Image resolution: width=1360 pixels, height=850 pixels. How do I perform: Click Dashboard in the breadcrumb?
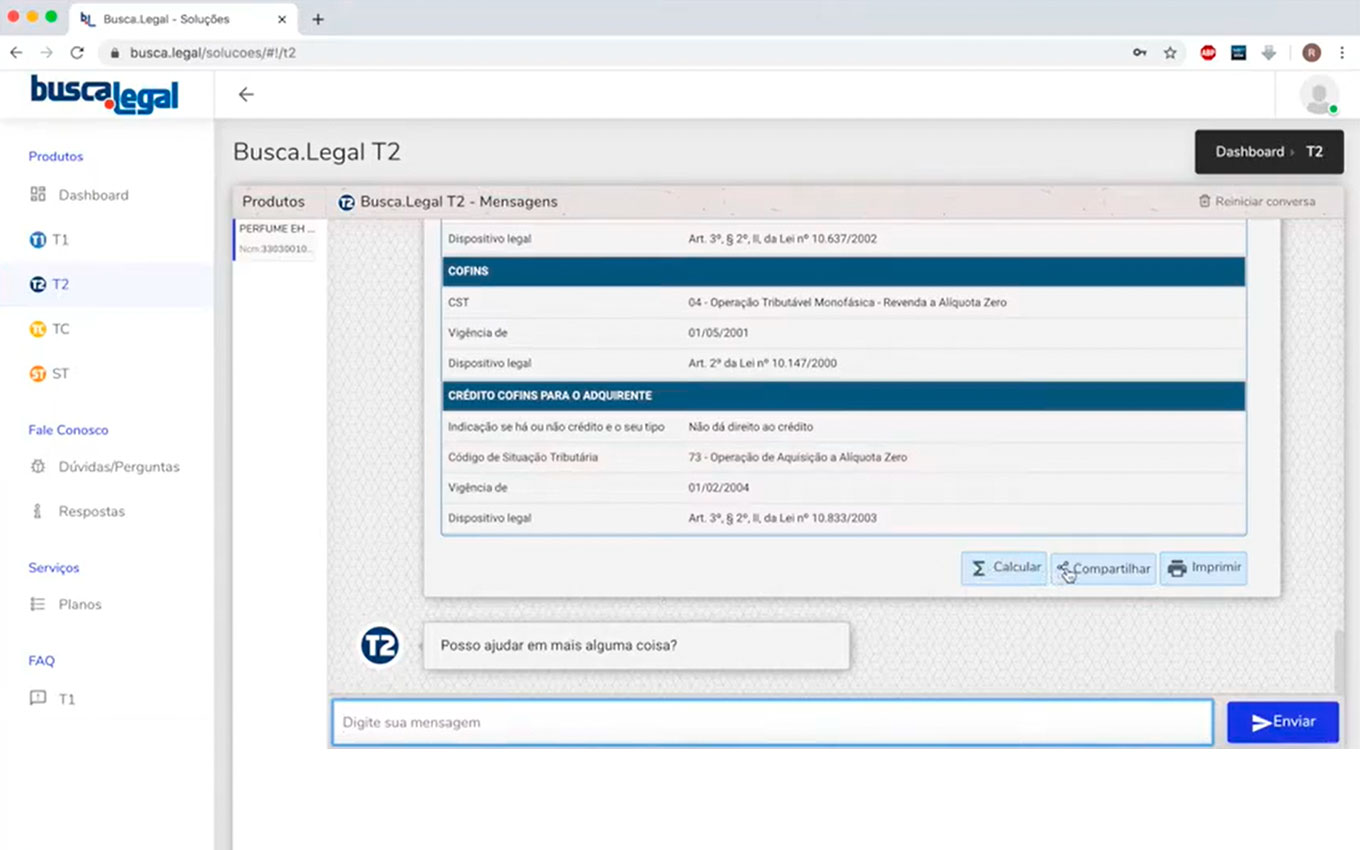pos(1249,152)
